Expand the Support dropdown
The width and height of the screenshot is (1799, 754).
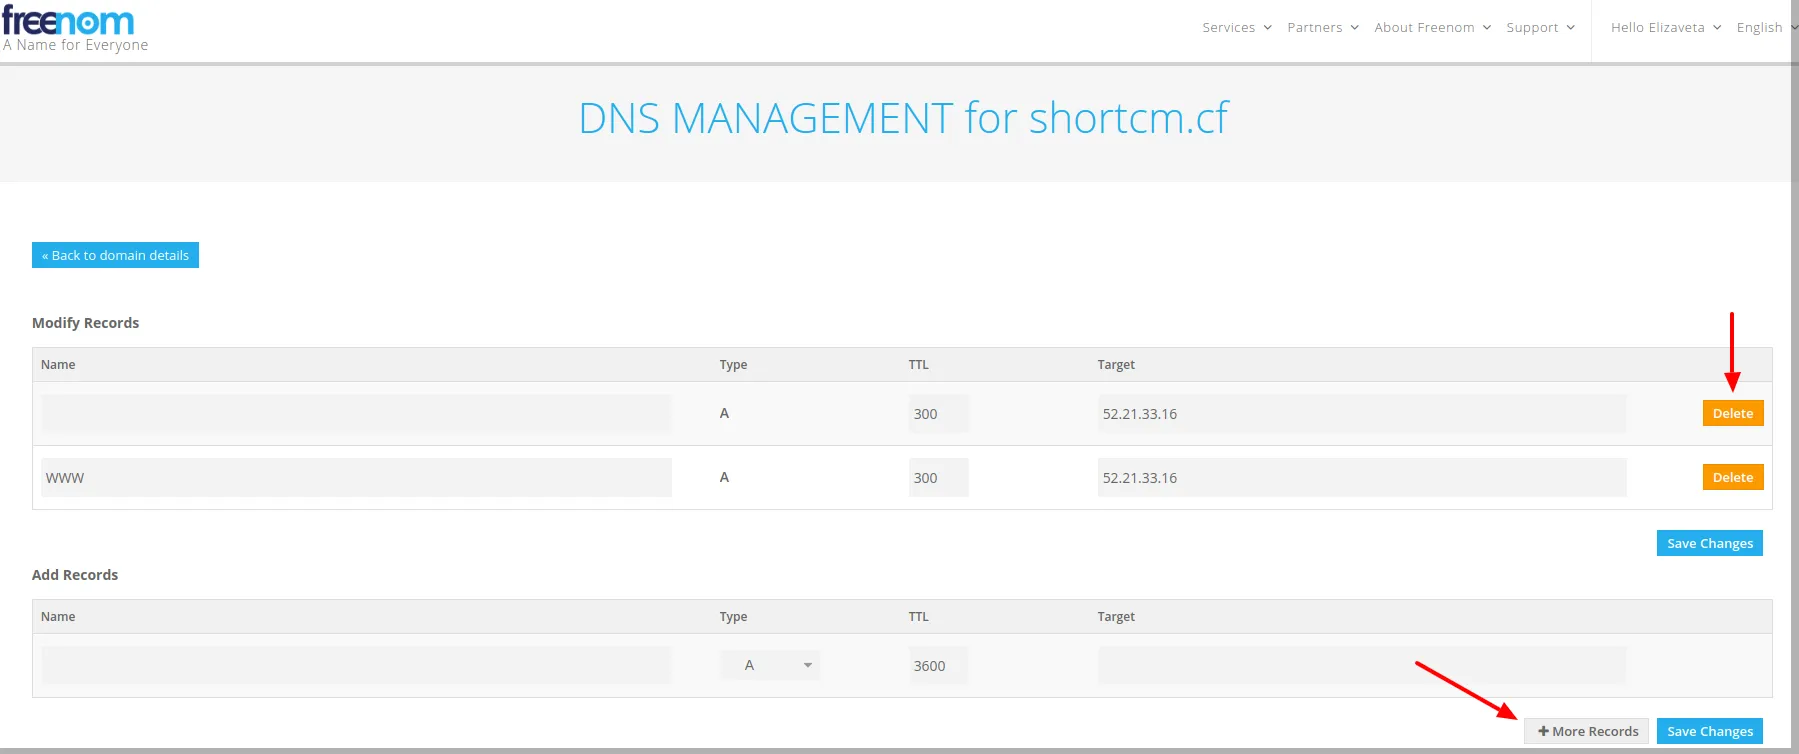pyautogui.click(x=1540, y=28)
